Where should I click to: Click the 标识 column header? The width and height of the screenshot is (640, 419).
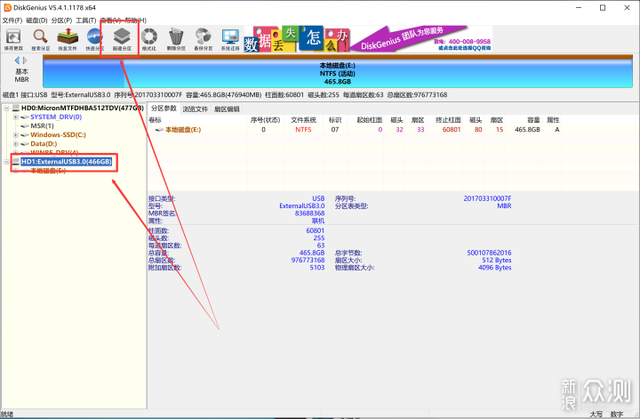335,120
